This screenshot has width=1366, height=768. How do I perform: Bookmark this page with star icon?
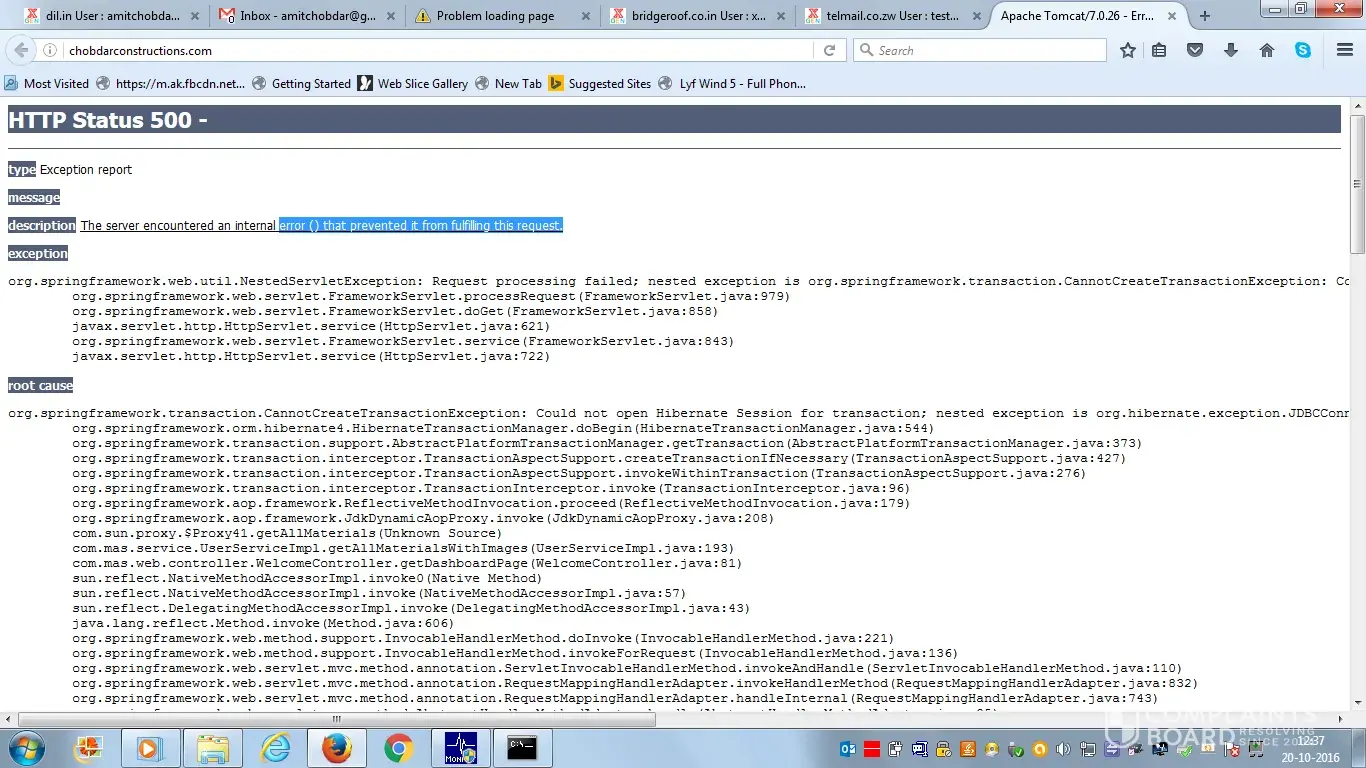[1128, 50]
